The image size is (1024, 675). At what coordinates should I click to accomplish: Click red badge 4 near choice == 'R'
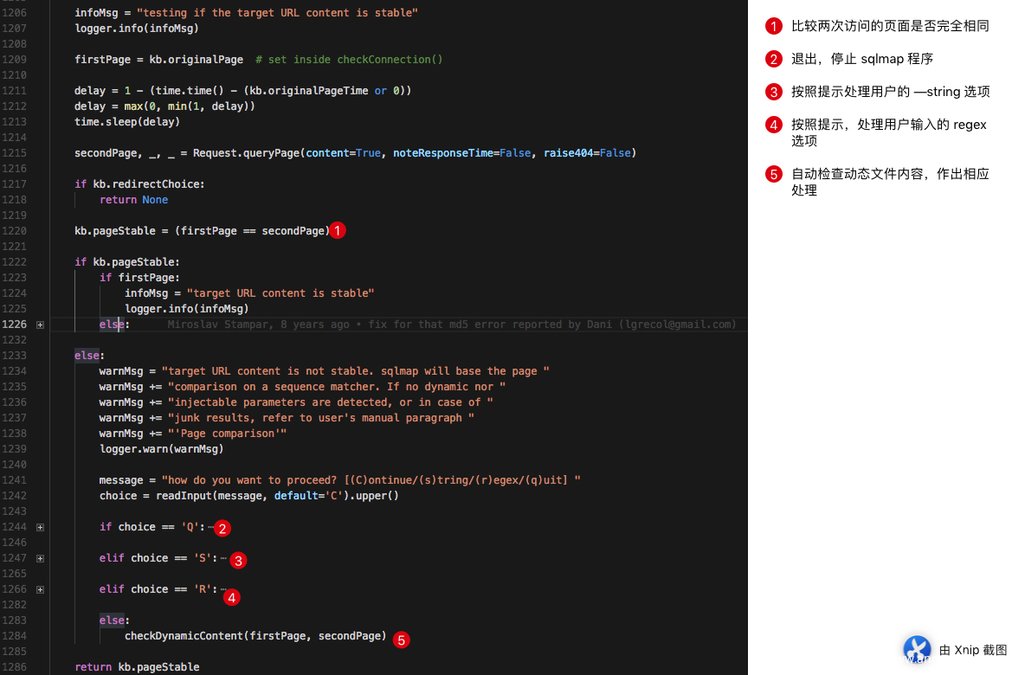point(231,598)
